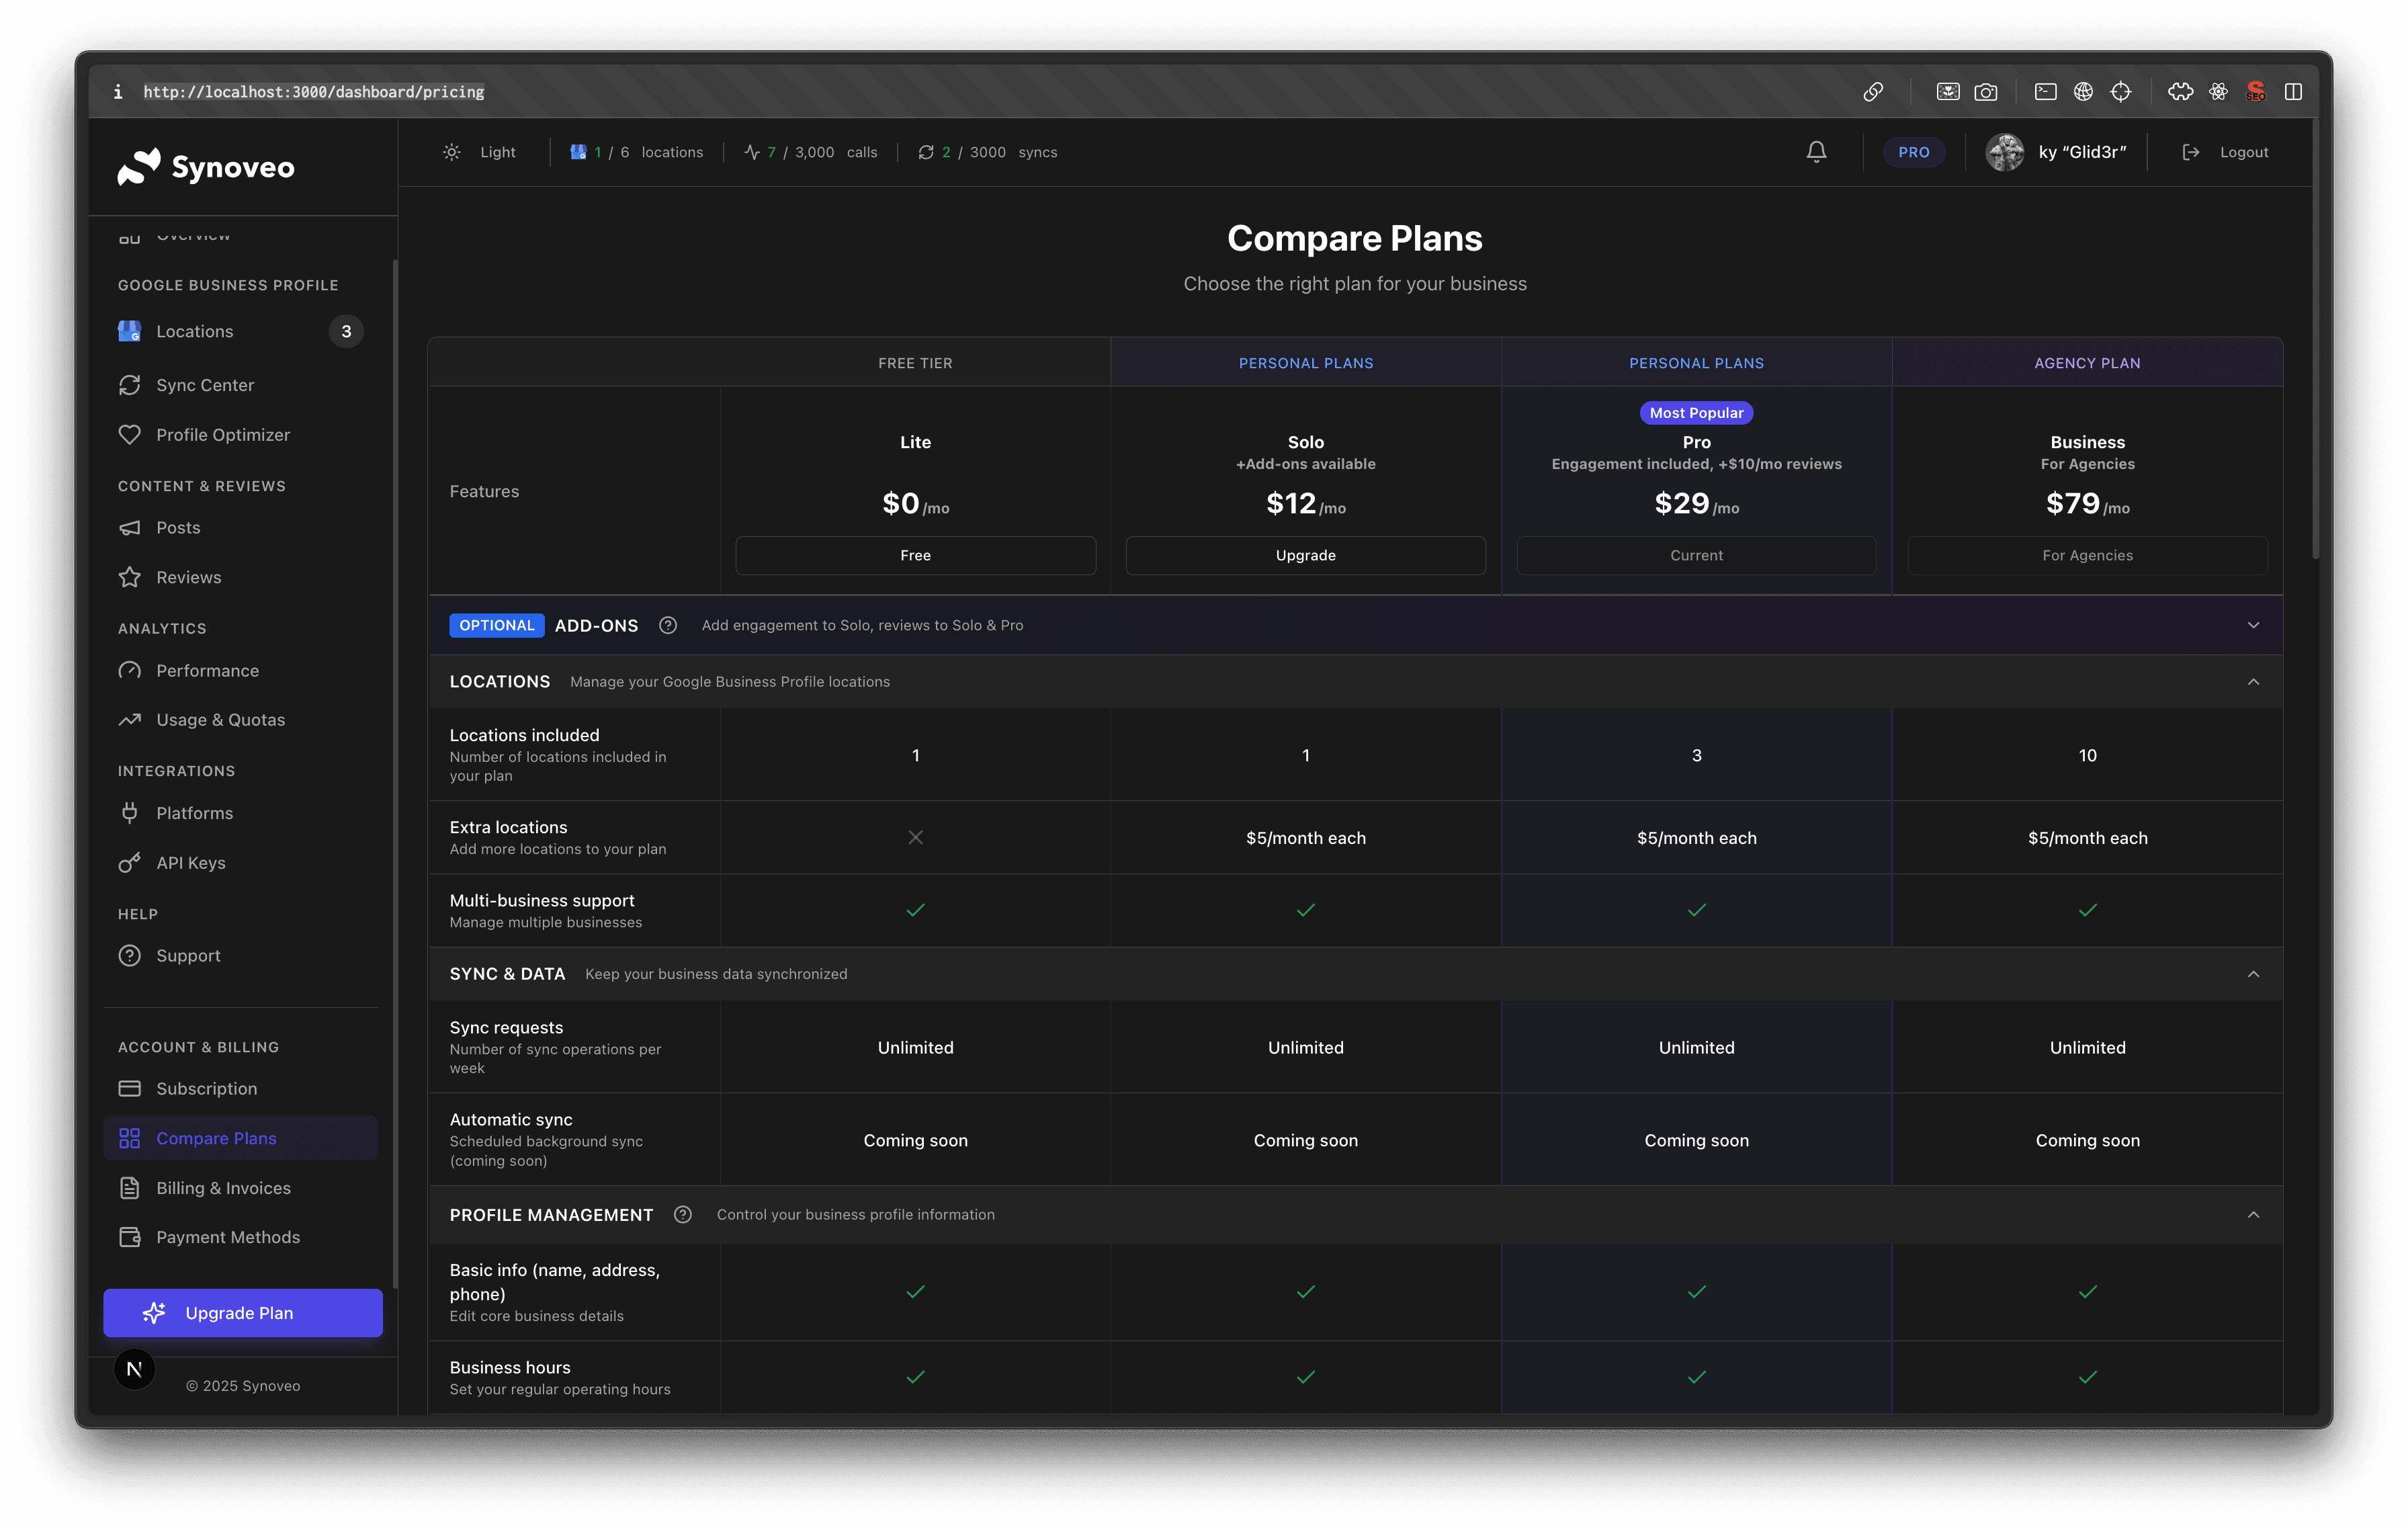Click the localhost address bar URL

[314, 91]
